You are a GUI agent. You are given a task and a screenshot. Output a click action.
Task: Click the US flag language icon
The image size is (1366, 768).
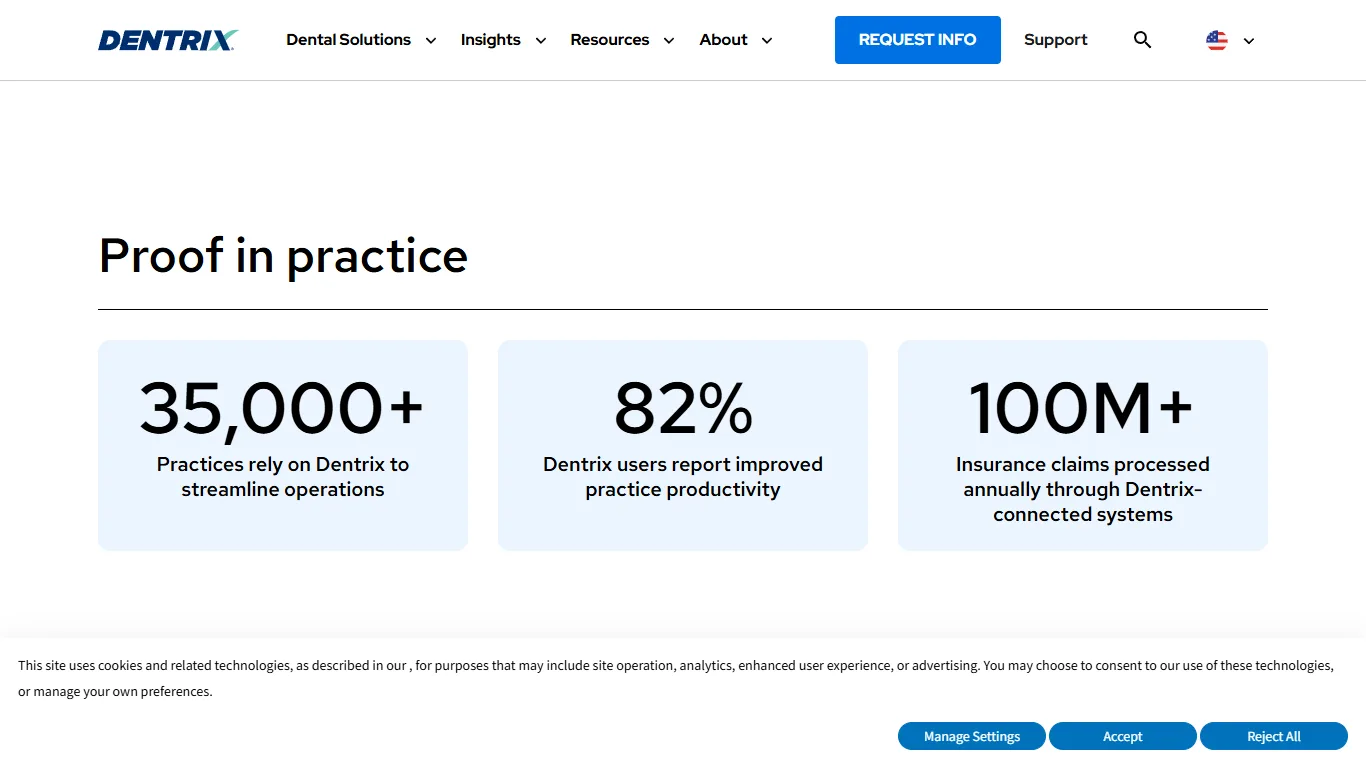(x=1217, y=40)
